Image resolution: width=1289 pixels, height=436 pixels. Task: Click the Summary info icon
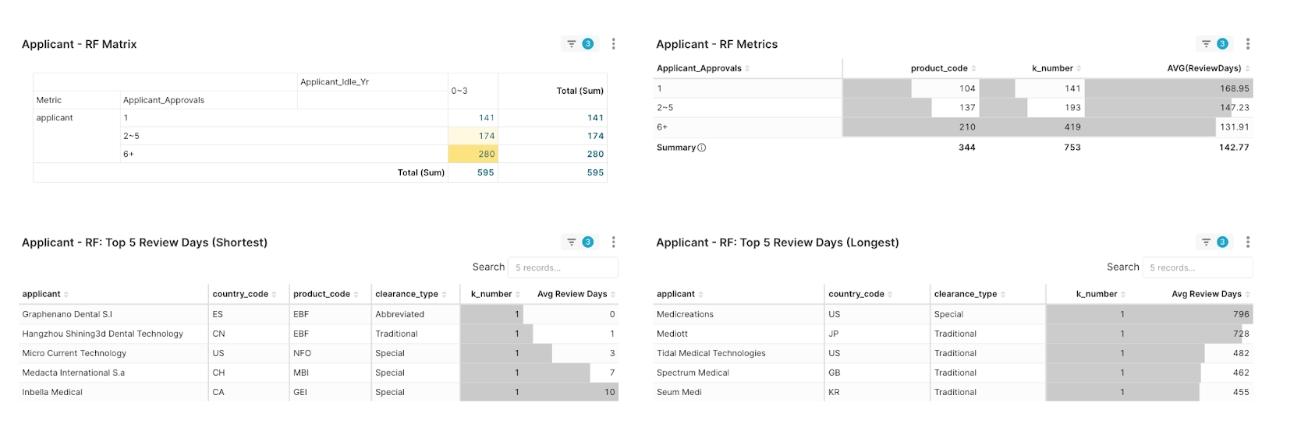pyautogui.click(x=701, y=148)
